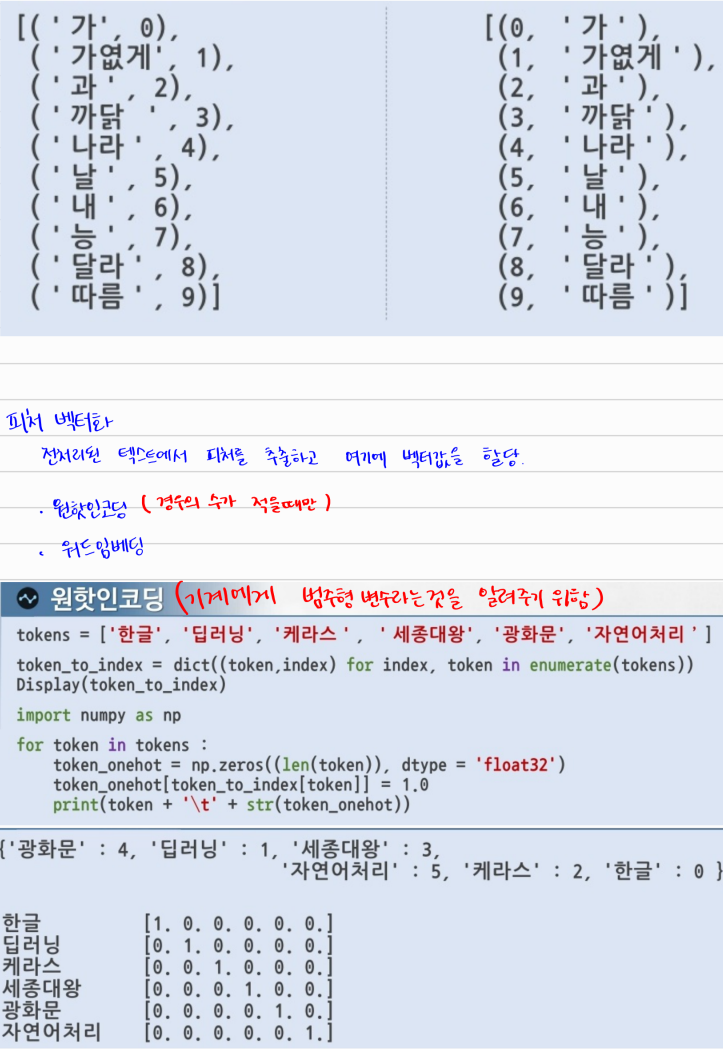Click the output vector [1. 0. 0. 0. 0. 0.]
723x1049 pixels.
click(x=238, y=924)
